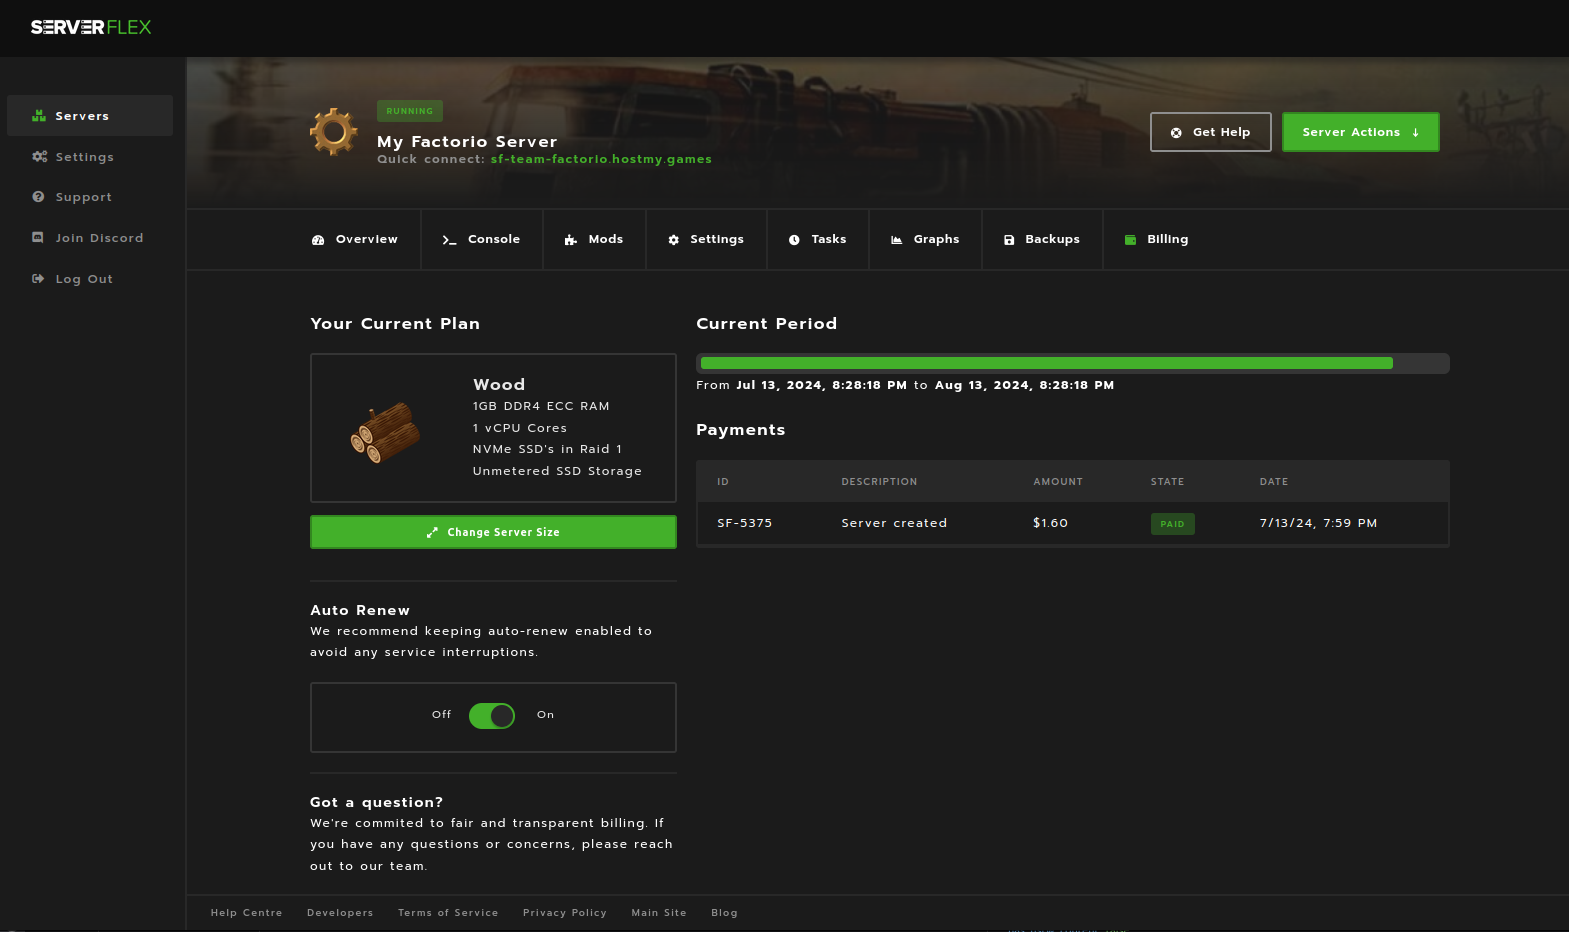This screenshot has height=932, width=1569.
Task: Click the Graphs chart icon
Action: [x=897, y=240]
